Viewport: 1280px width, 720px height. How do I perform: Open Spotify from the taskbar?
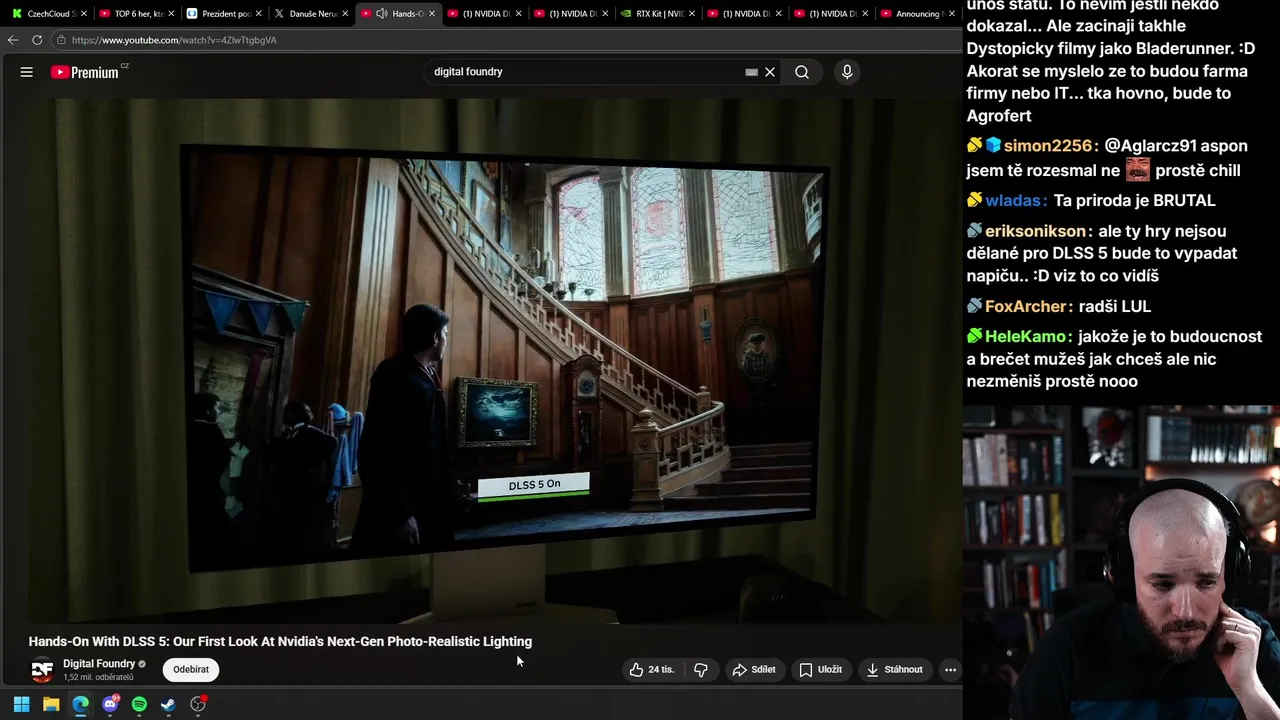[139, 704]
